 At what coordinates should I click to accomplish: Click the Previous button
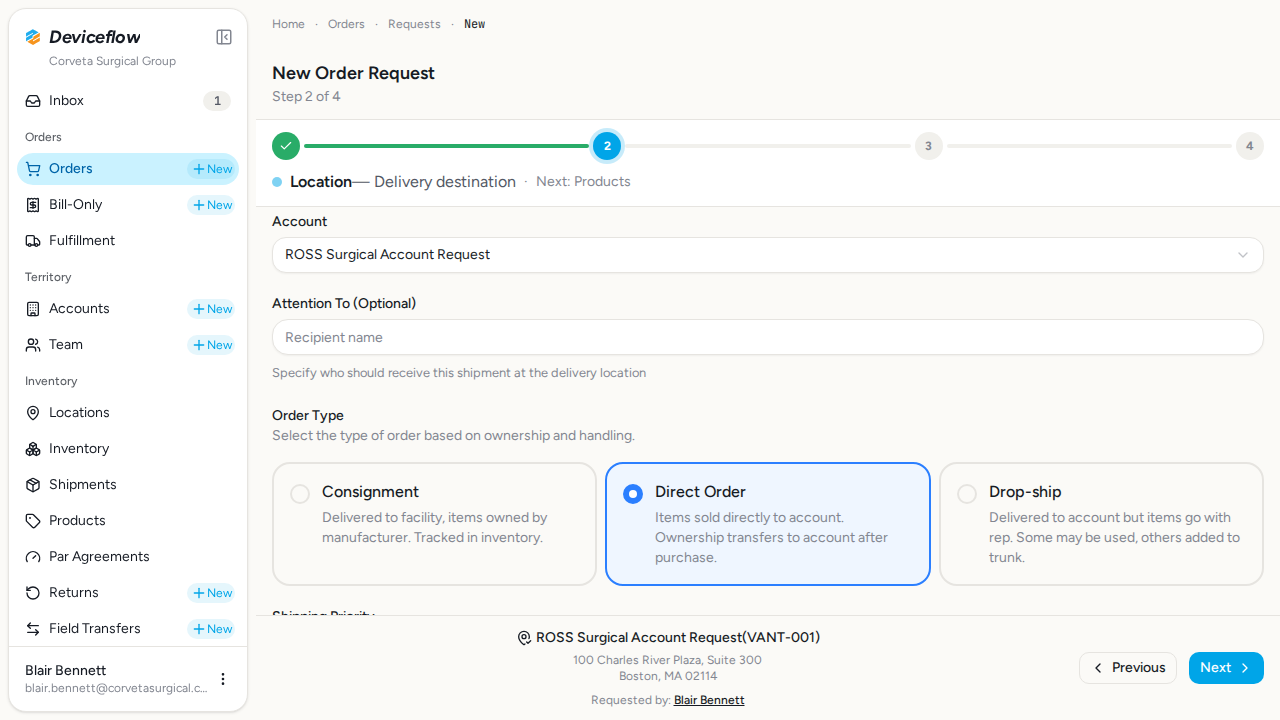(x=1128, y=668)
